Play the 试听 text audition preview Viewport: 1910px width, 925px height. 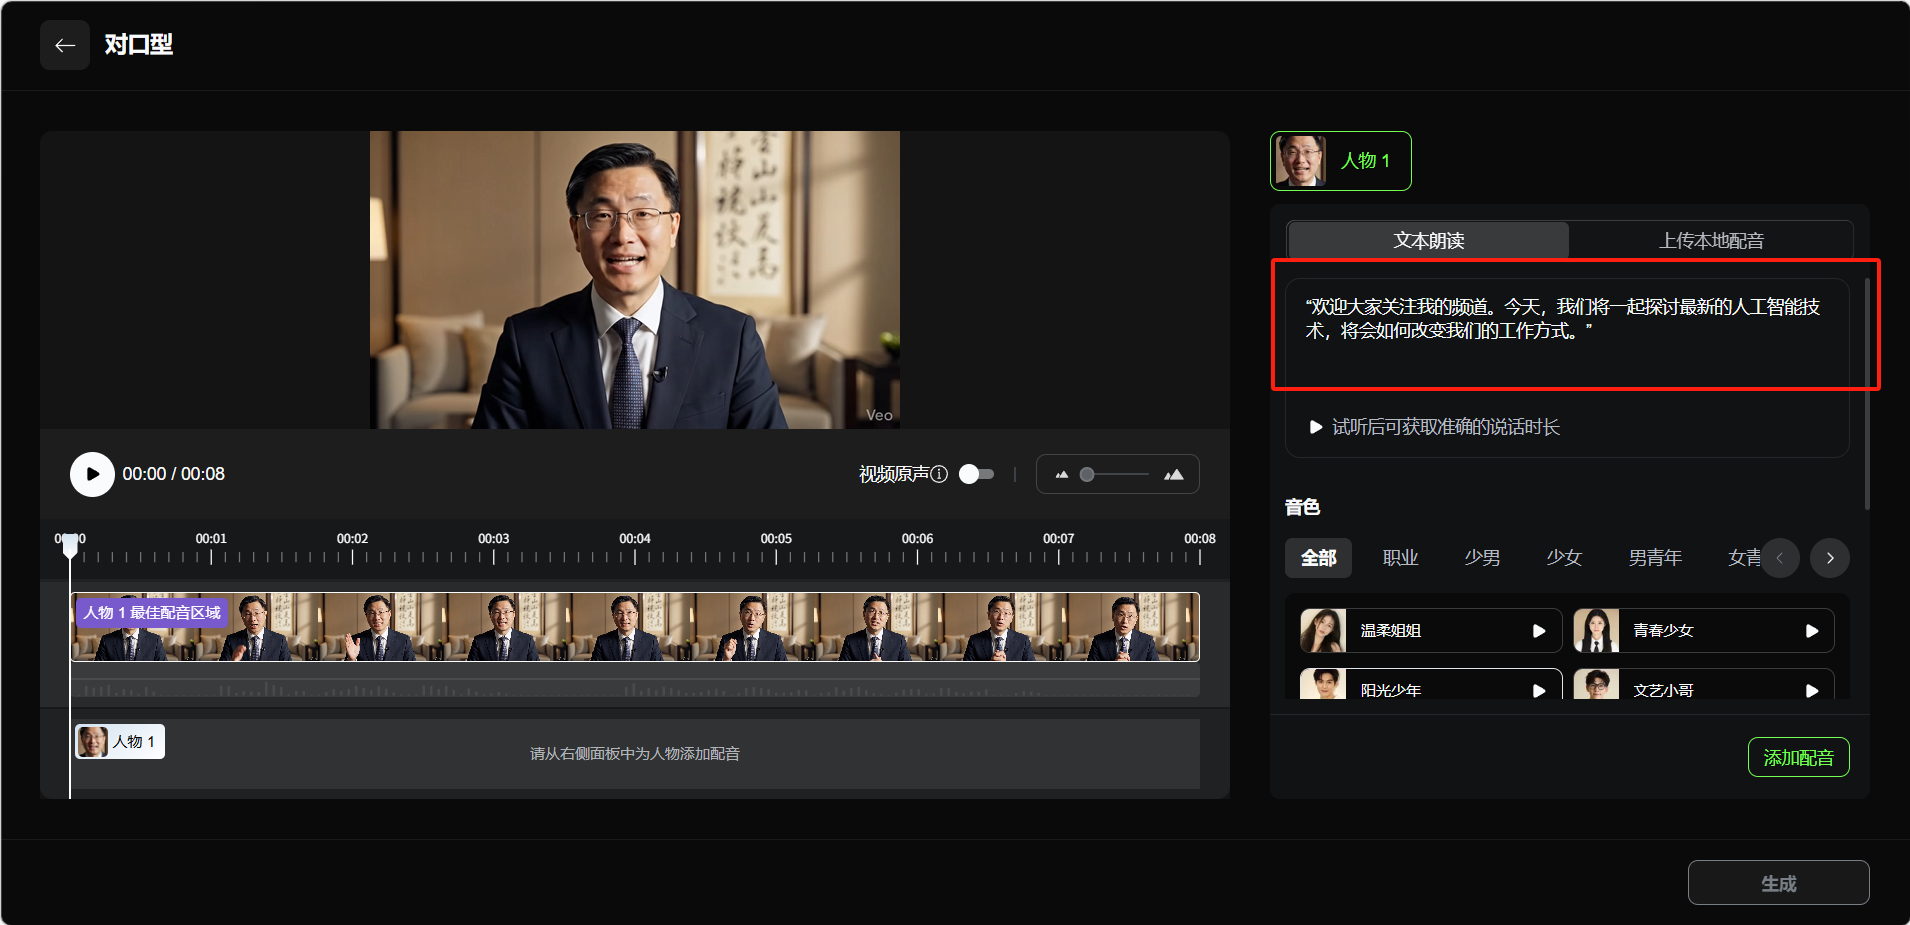click(x=1316, y=427)
